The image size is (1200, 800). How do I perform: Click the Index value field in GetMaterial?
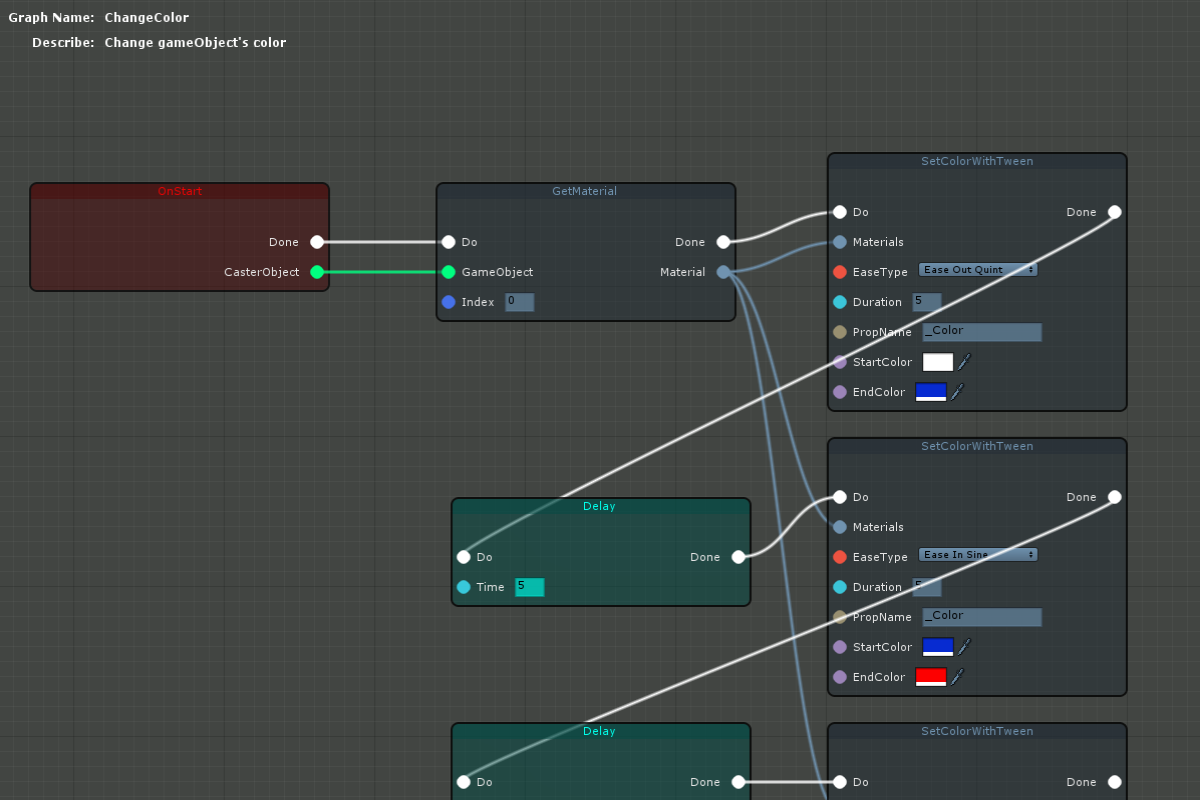[x=519, y=302]
